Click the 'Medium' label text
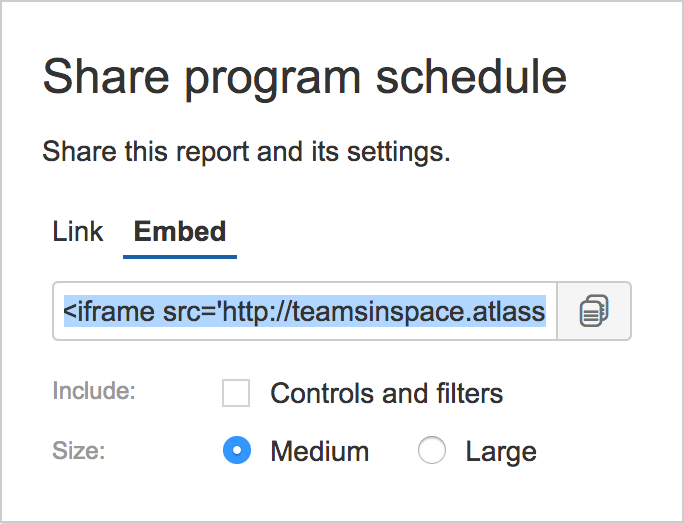The image size is (684, 524). [320, 451]
